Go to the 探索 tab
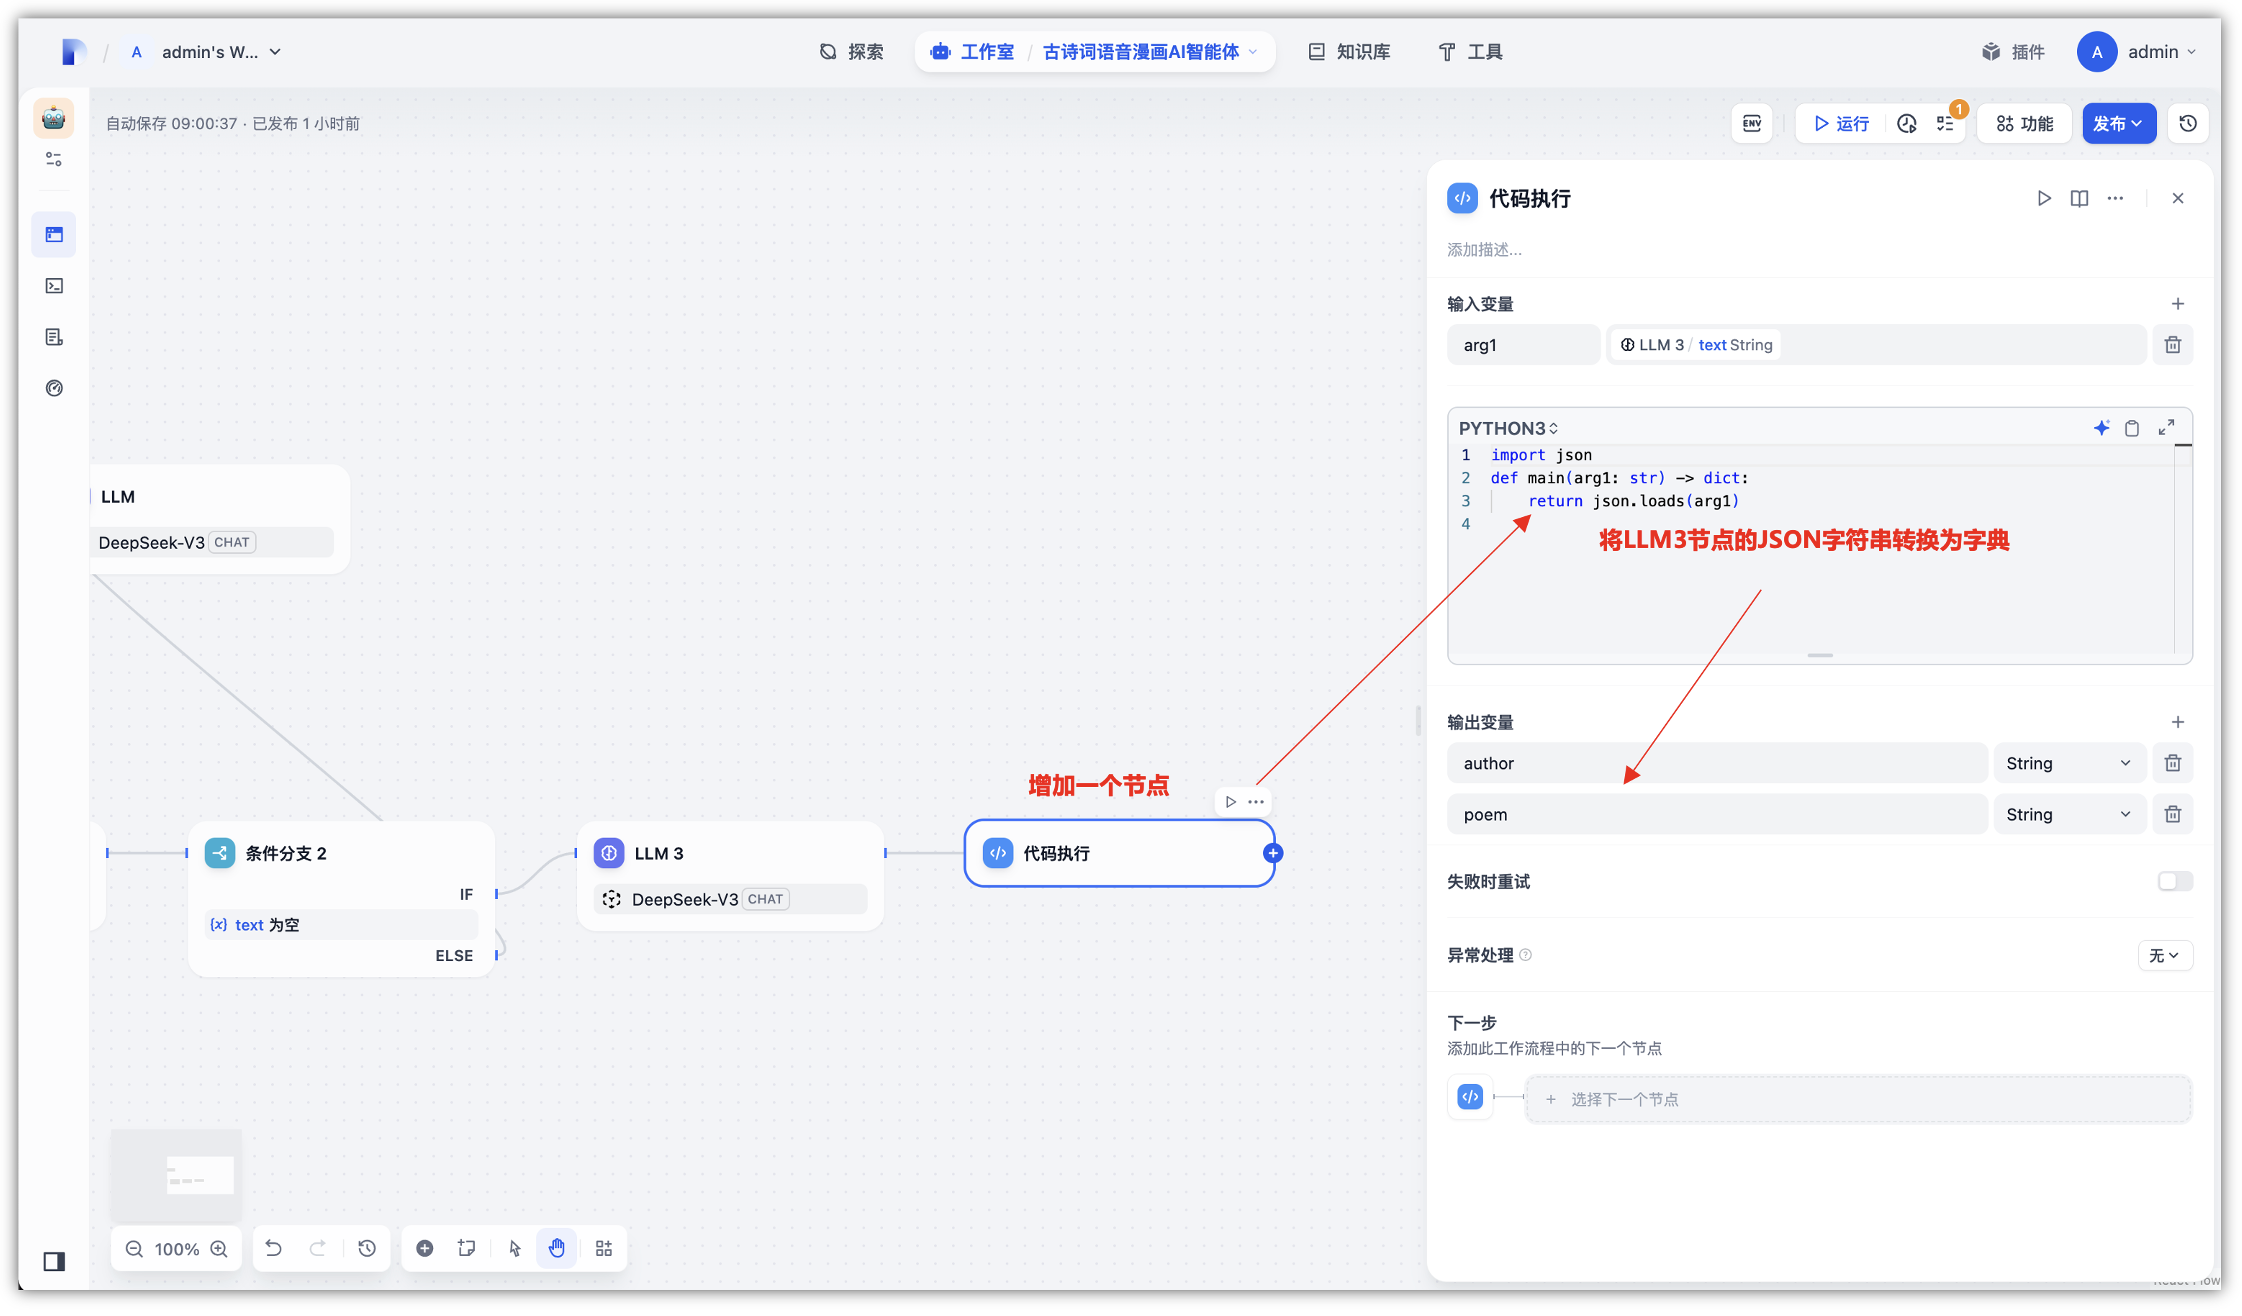2242x1316 pixels. pyautogui.click(x=852, y=52)
